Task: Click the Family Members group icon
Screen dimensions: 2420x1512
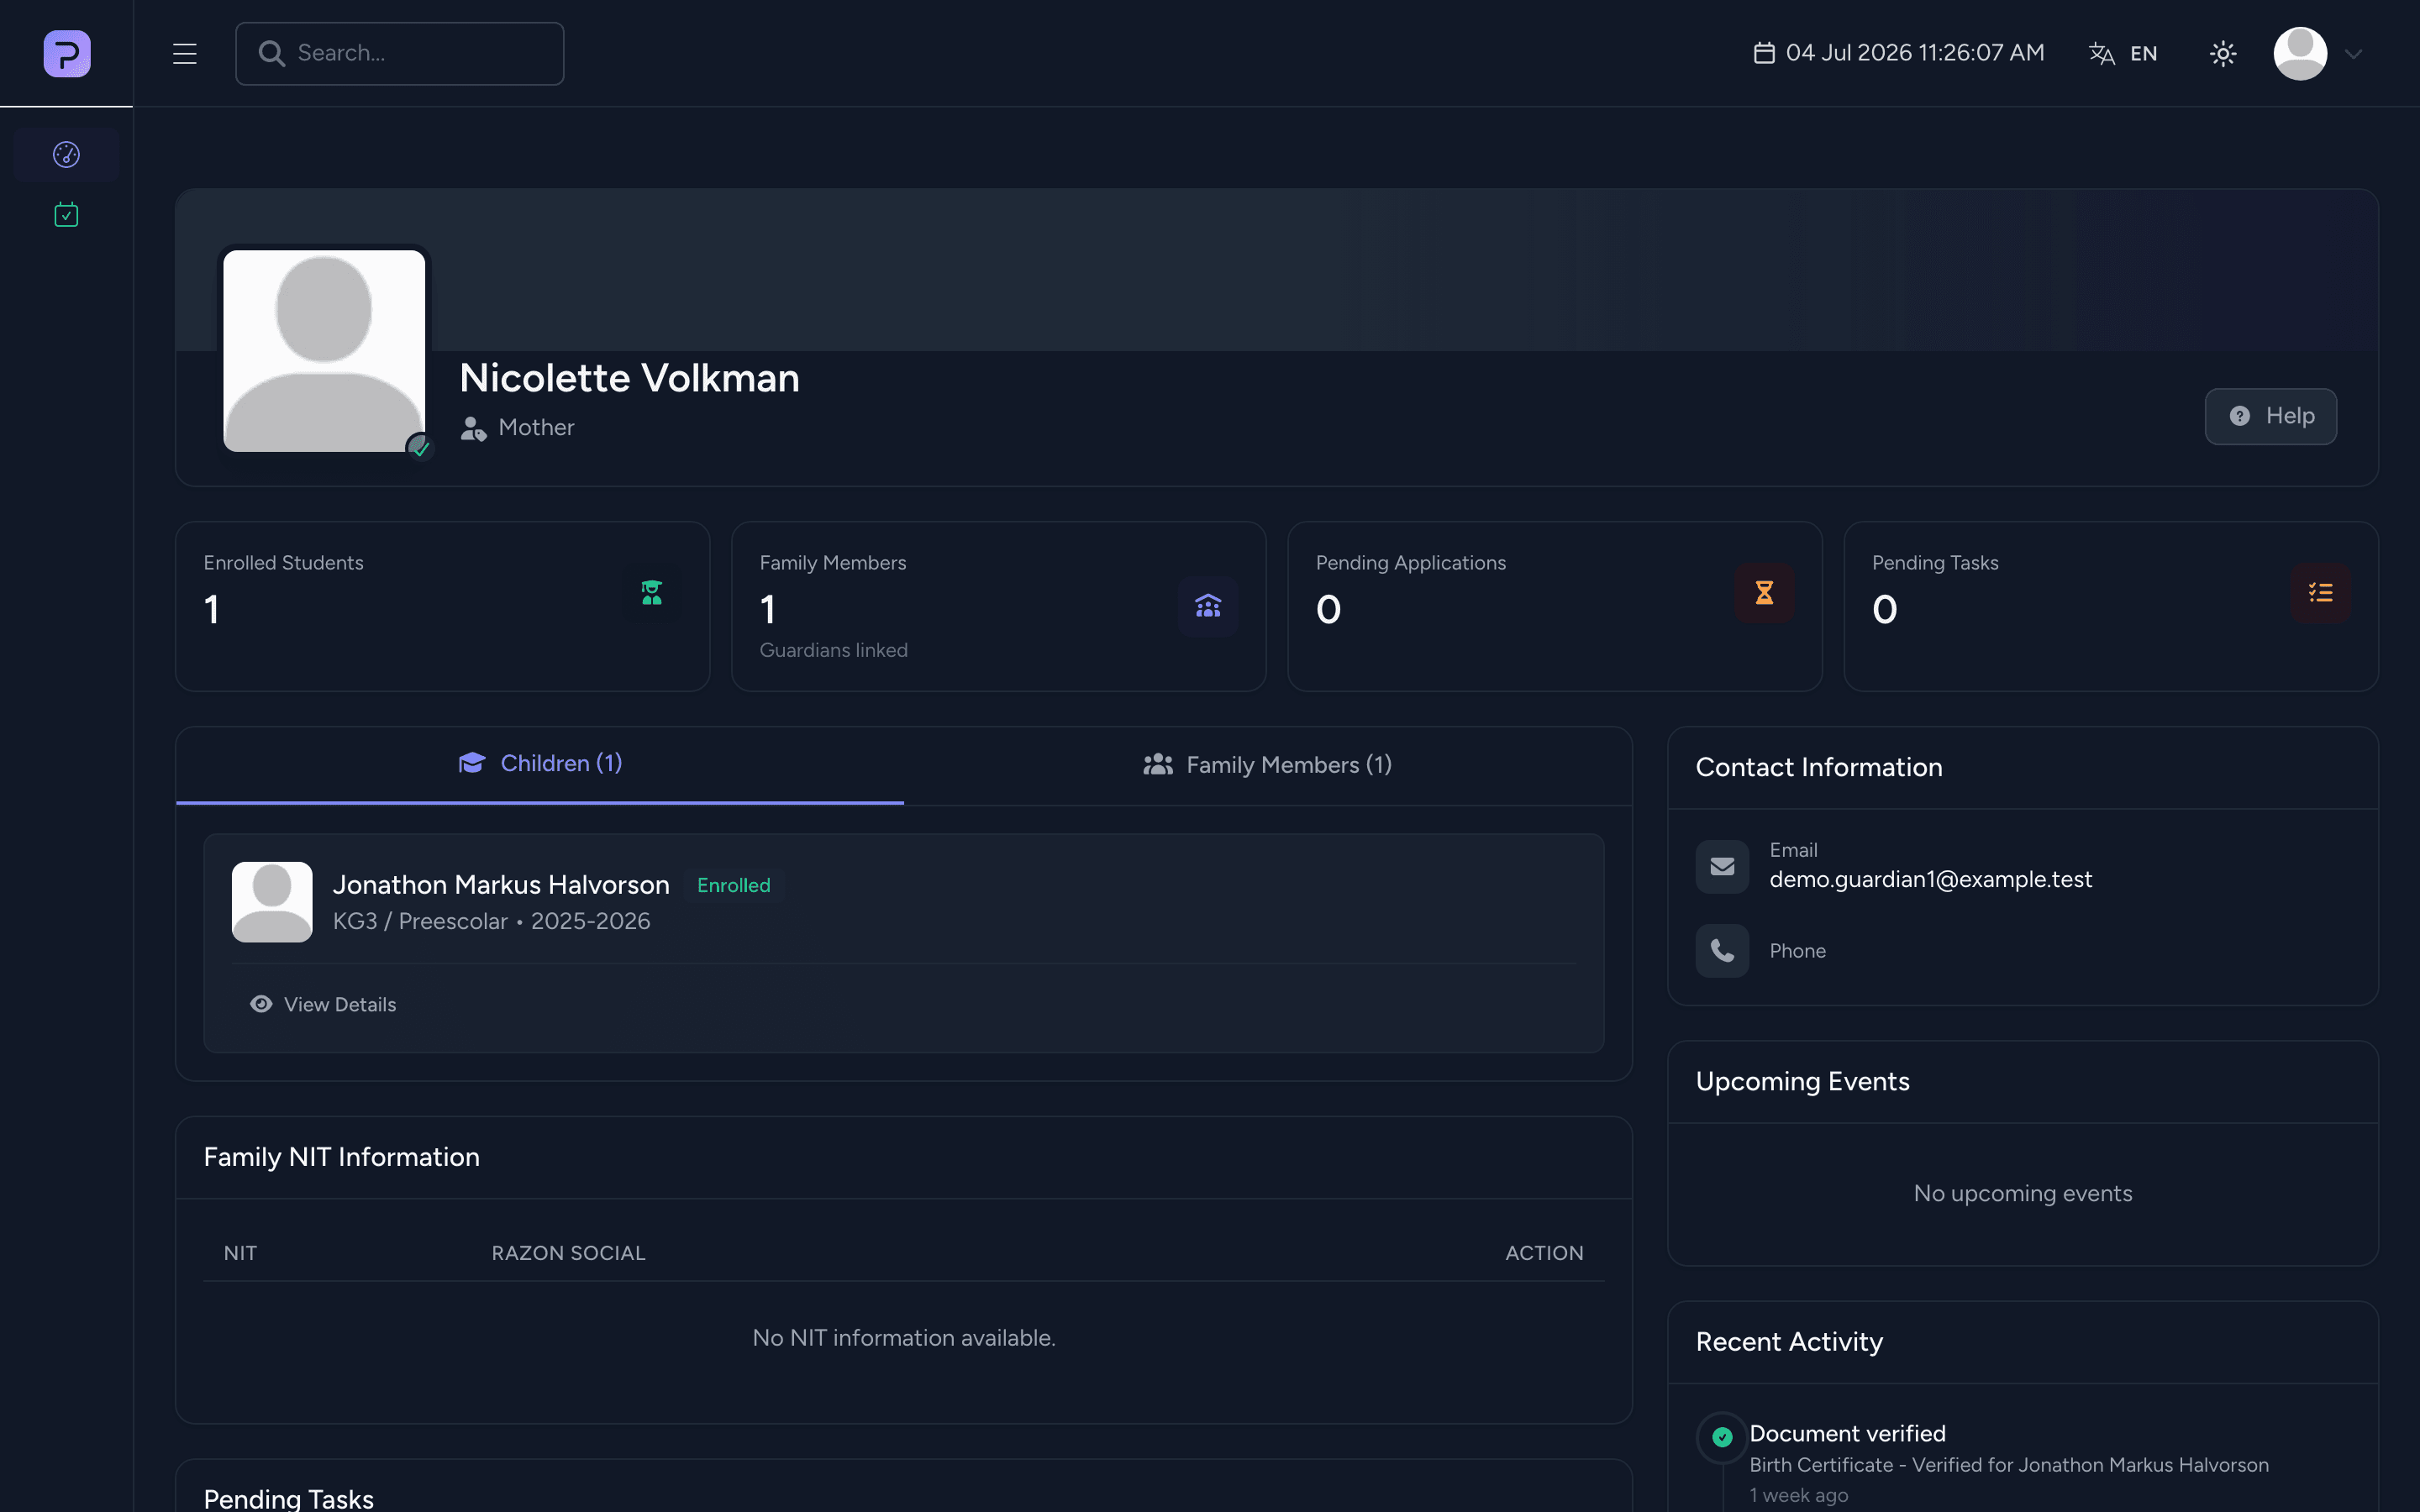Action: (x=1208, y=606)
